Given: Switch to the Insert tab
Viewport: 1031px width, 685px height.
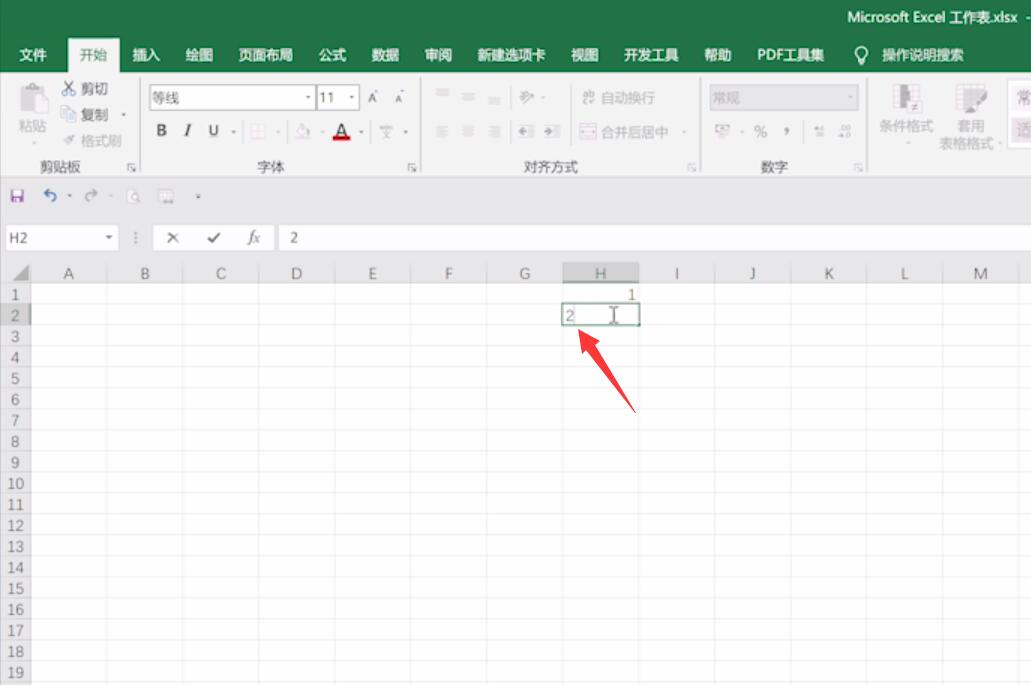Looking at the screenshot, I should (146, 55).
